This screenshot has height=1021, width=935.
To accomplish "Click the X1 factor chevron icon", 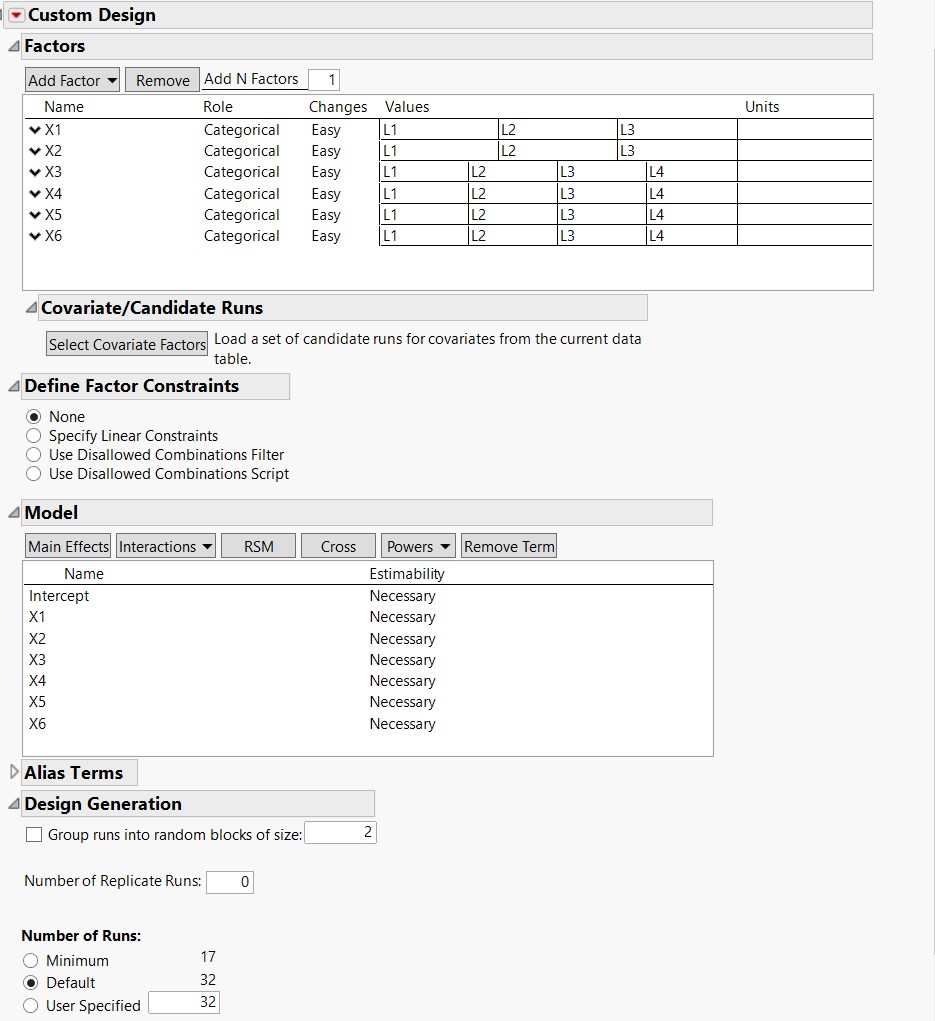I will 35,130.
